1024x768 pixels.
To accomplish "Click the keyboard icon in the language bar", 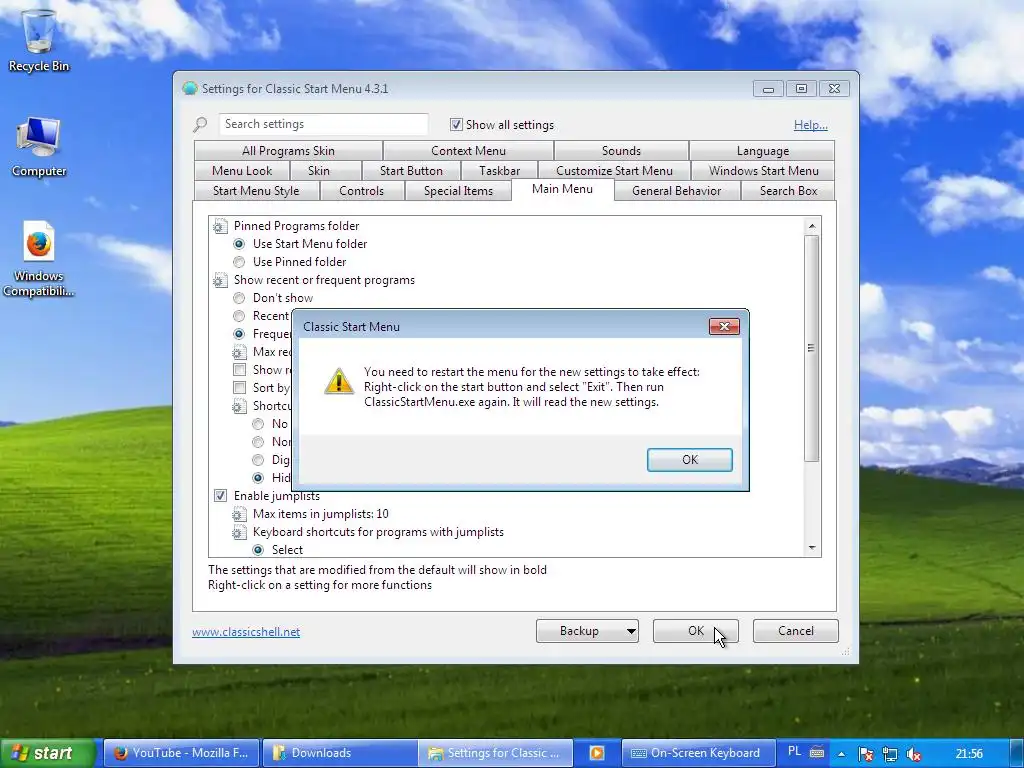I will click(x=817, y=752).
